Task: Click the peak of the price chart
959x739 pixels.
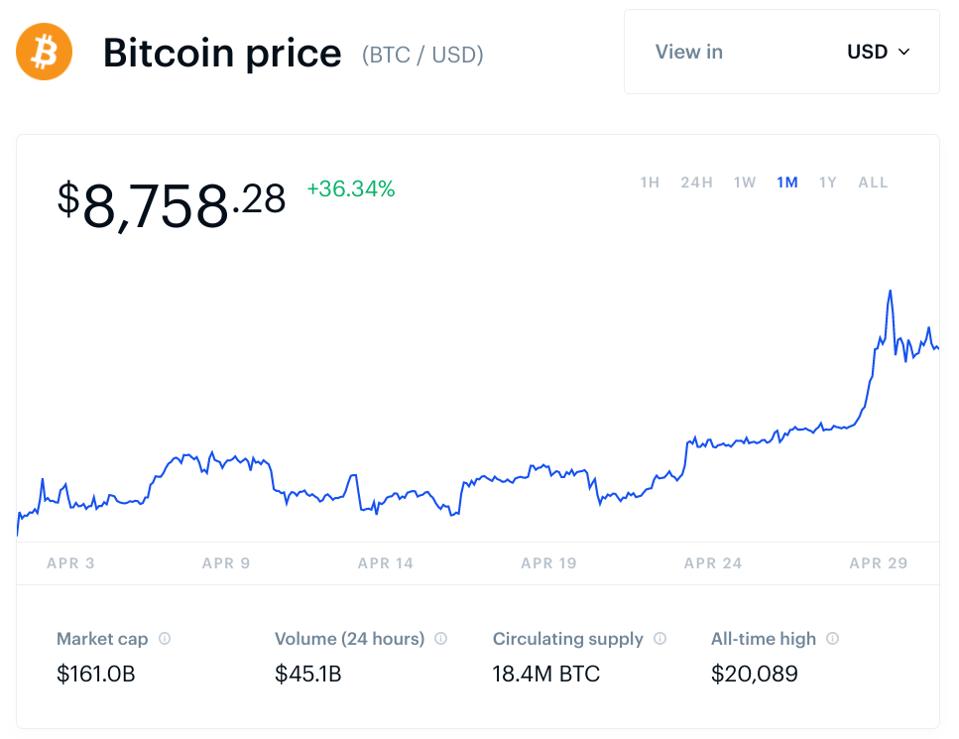Action: click(889, 290)
